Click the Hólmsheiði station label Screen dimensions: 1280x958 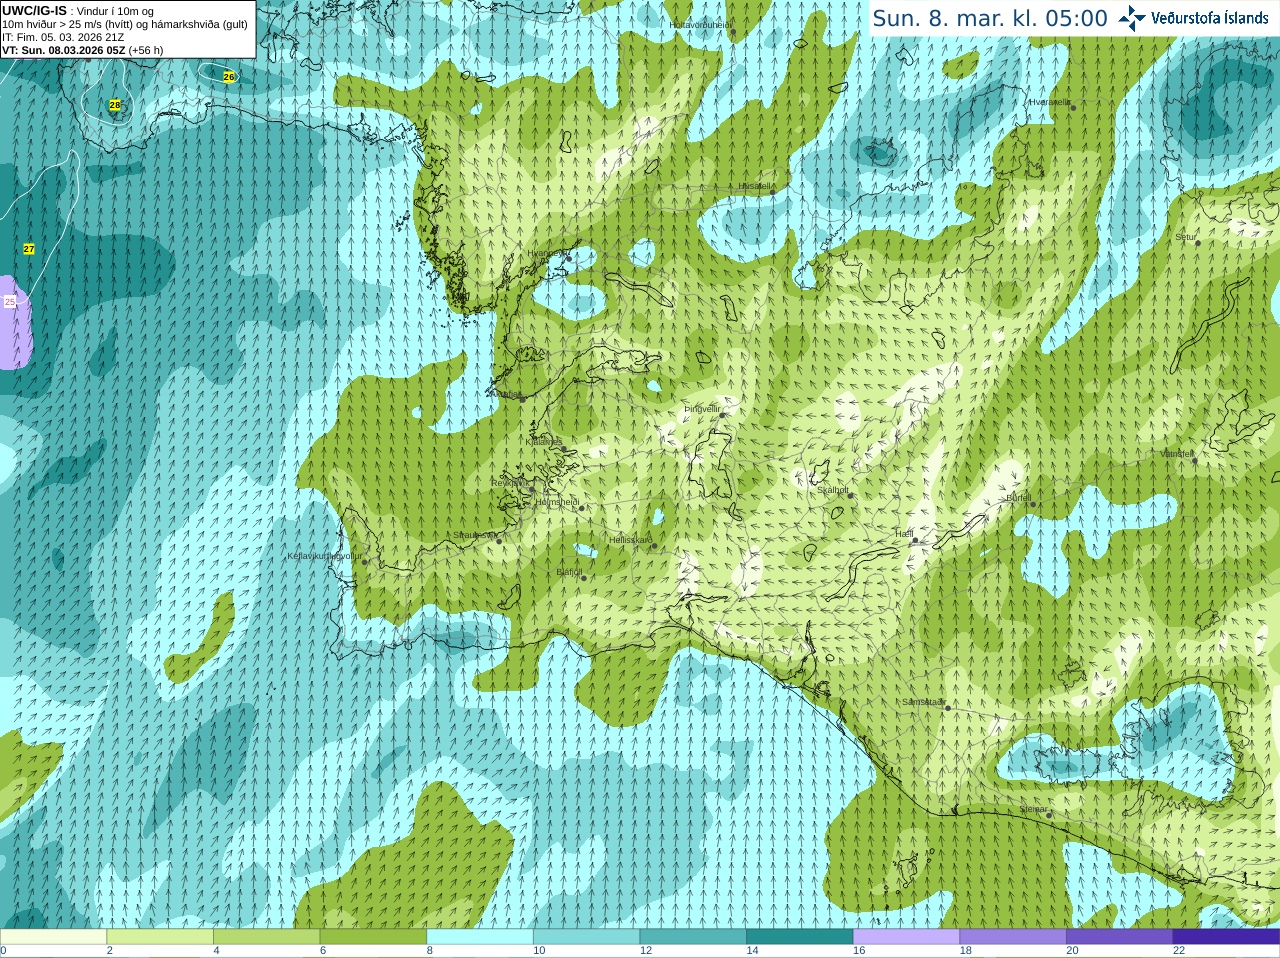[557, 502]
